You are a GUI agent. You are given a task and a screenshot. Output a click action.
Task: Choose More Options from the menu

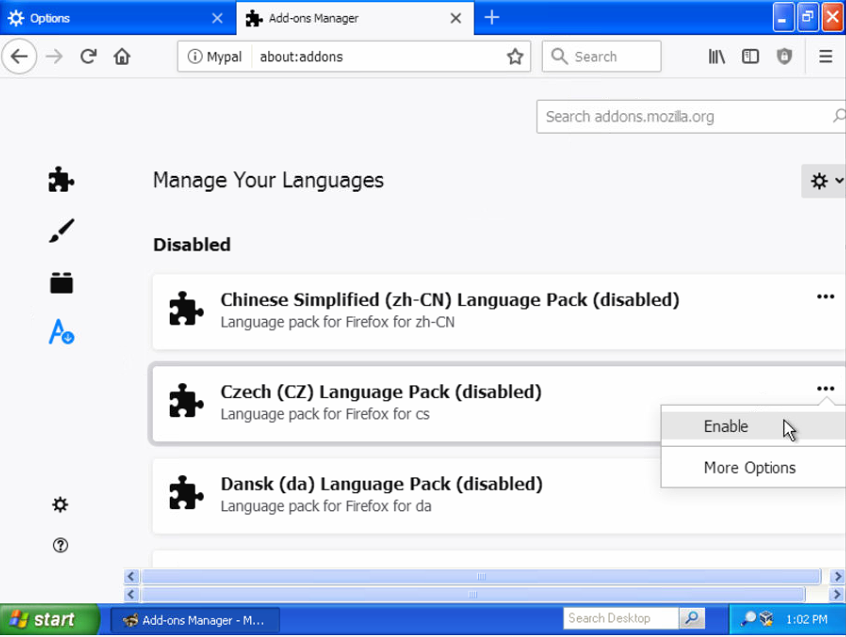[x=753, y=468]
